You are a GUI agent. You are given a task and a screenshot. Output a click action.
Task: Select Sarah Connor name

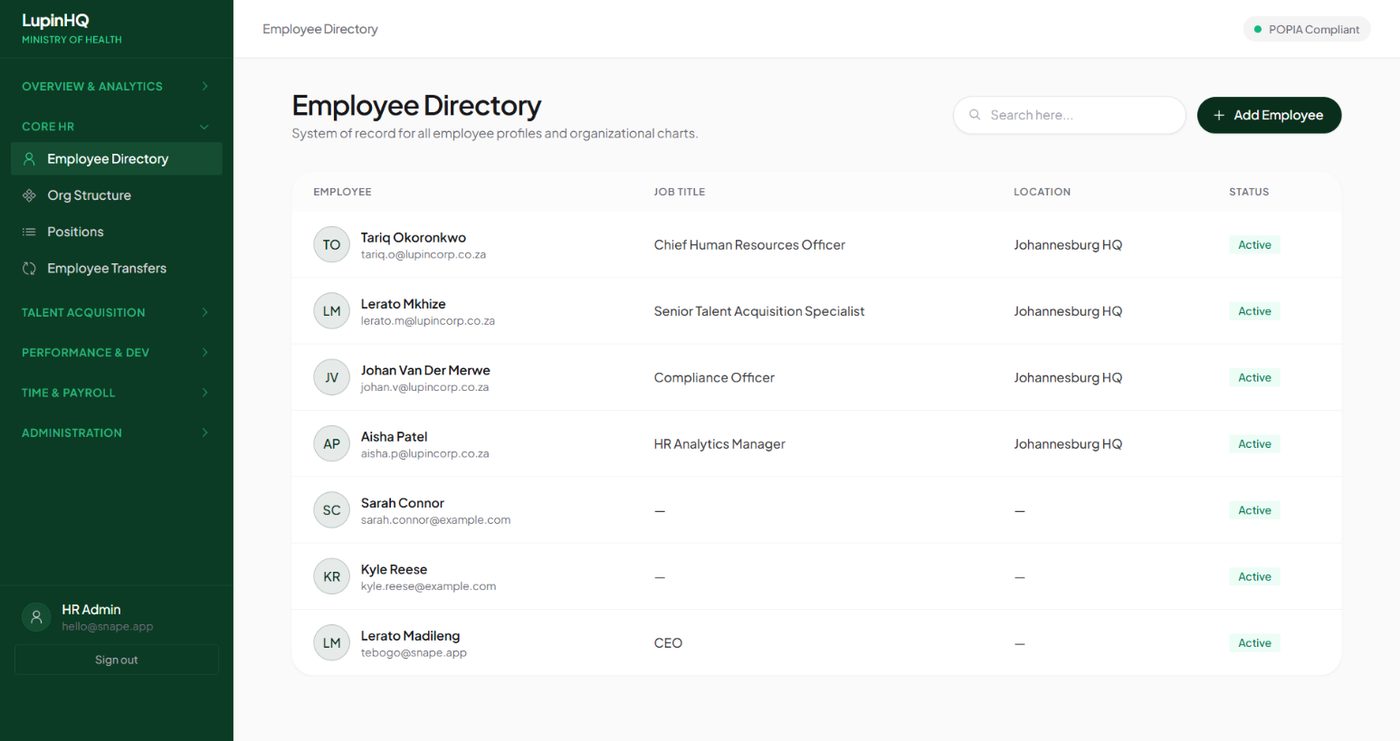click(402, 503)
